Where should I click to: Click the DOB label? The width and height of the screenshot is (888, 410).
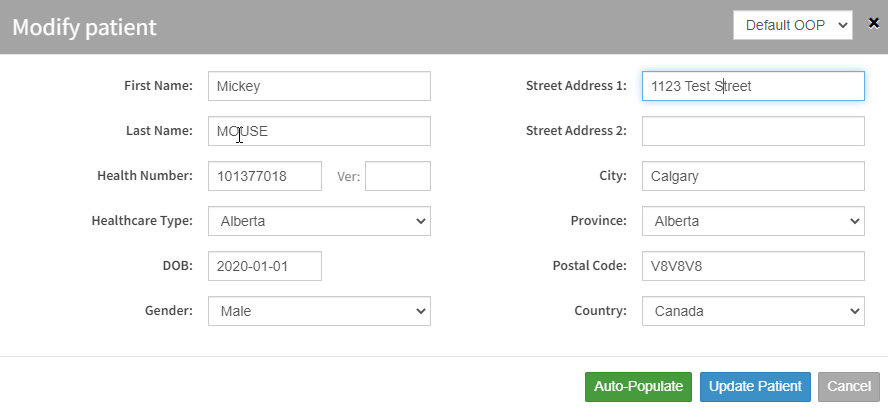tap(178, 266)
